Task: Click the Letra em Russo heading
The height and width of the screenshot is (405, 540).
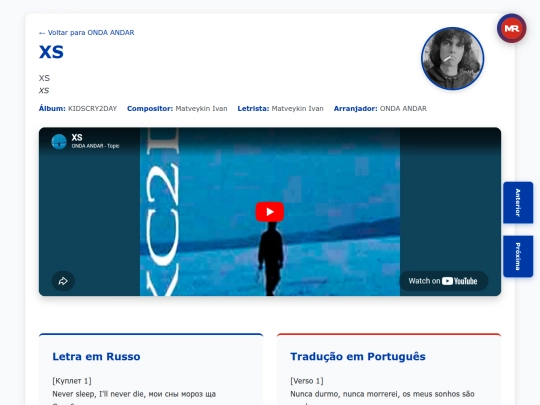Action: (x=96, y=356)
